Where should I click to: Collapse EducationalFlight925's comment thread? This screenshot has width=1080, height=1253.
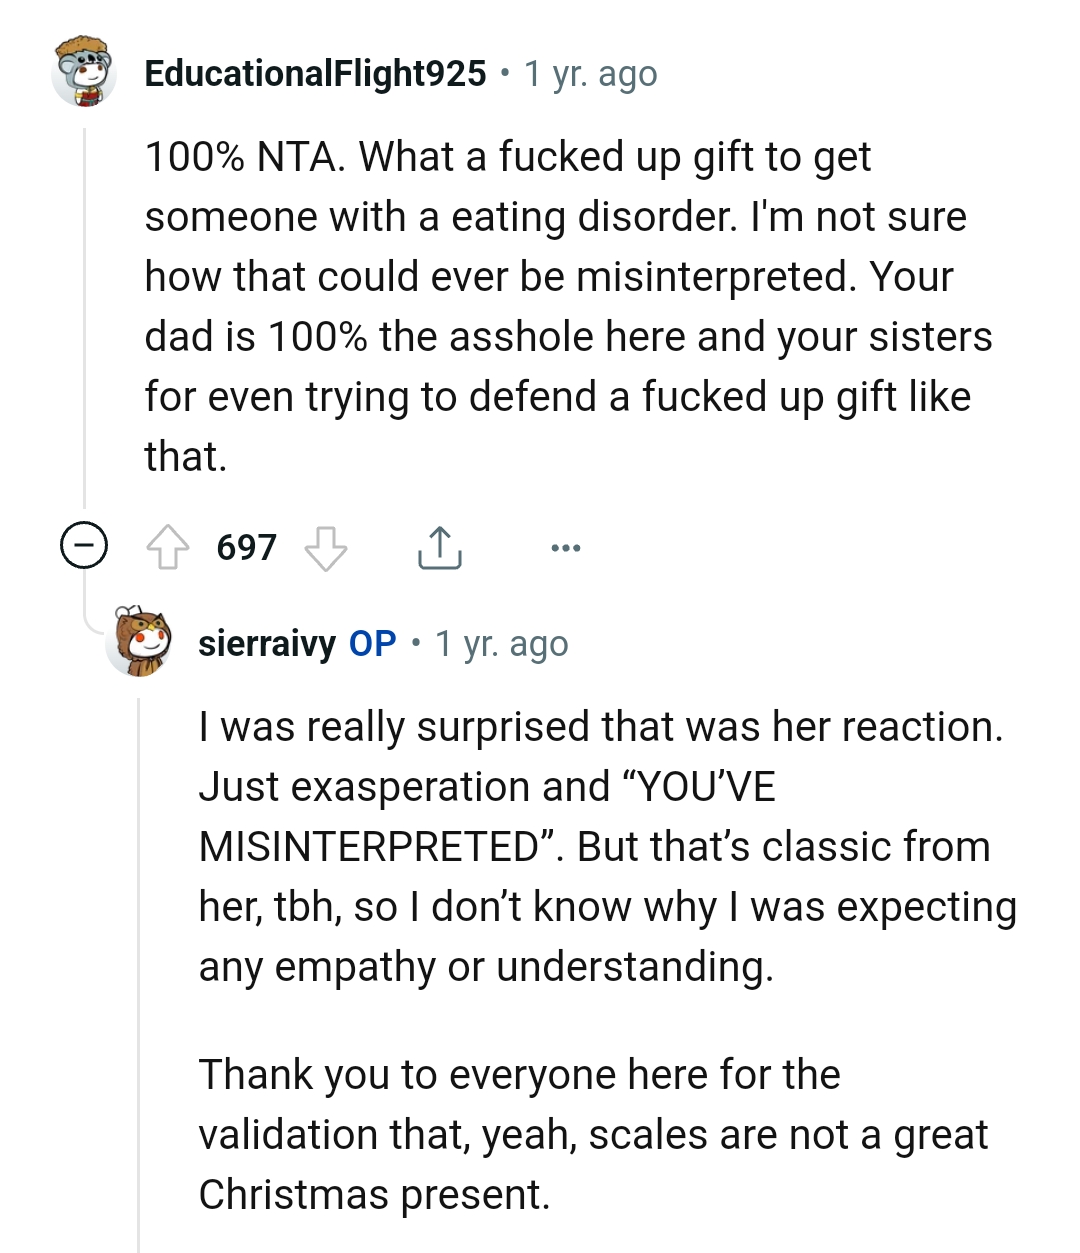[85, 547]
